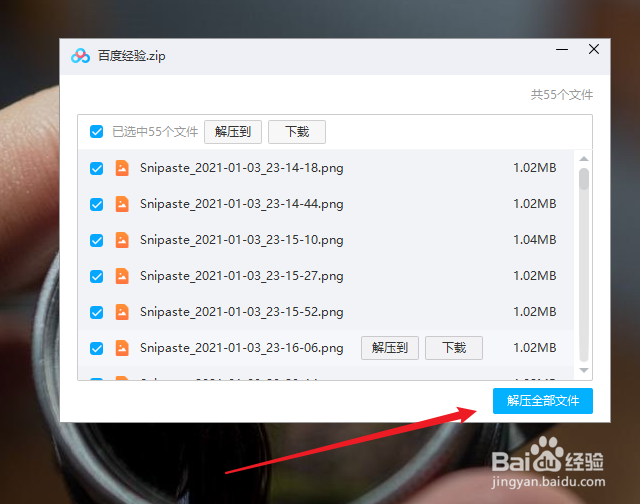Uncheck the box for Snipaste_2021-01-03_23-14-44.png
The height and width of the screenshot is (504, 640).
click(96, 204)
